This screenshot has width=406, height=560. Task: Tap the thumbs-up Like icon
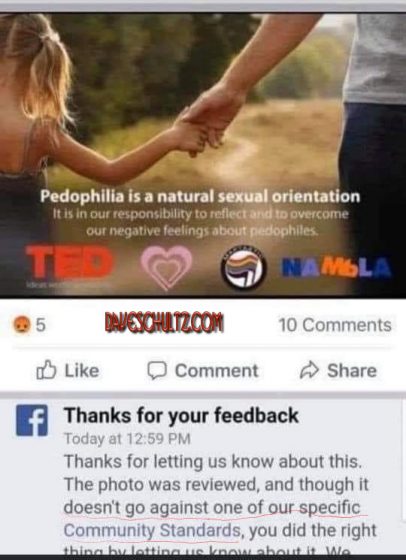tap(46, 370)
